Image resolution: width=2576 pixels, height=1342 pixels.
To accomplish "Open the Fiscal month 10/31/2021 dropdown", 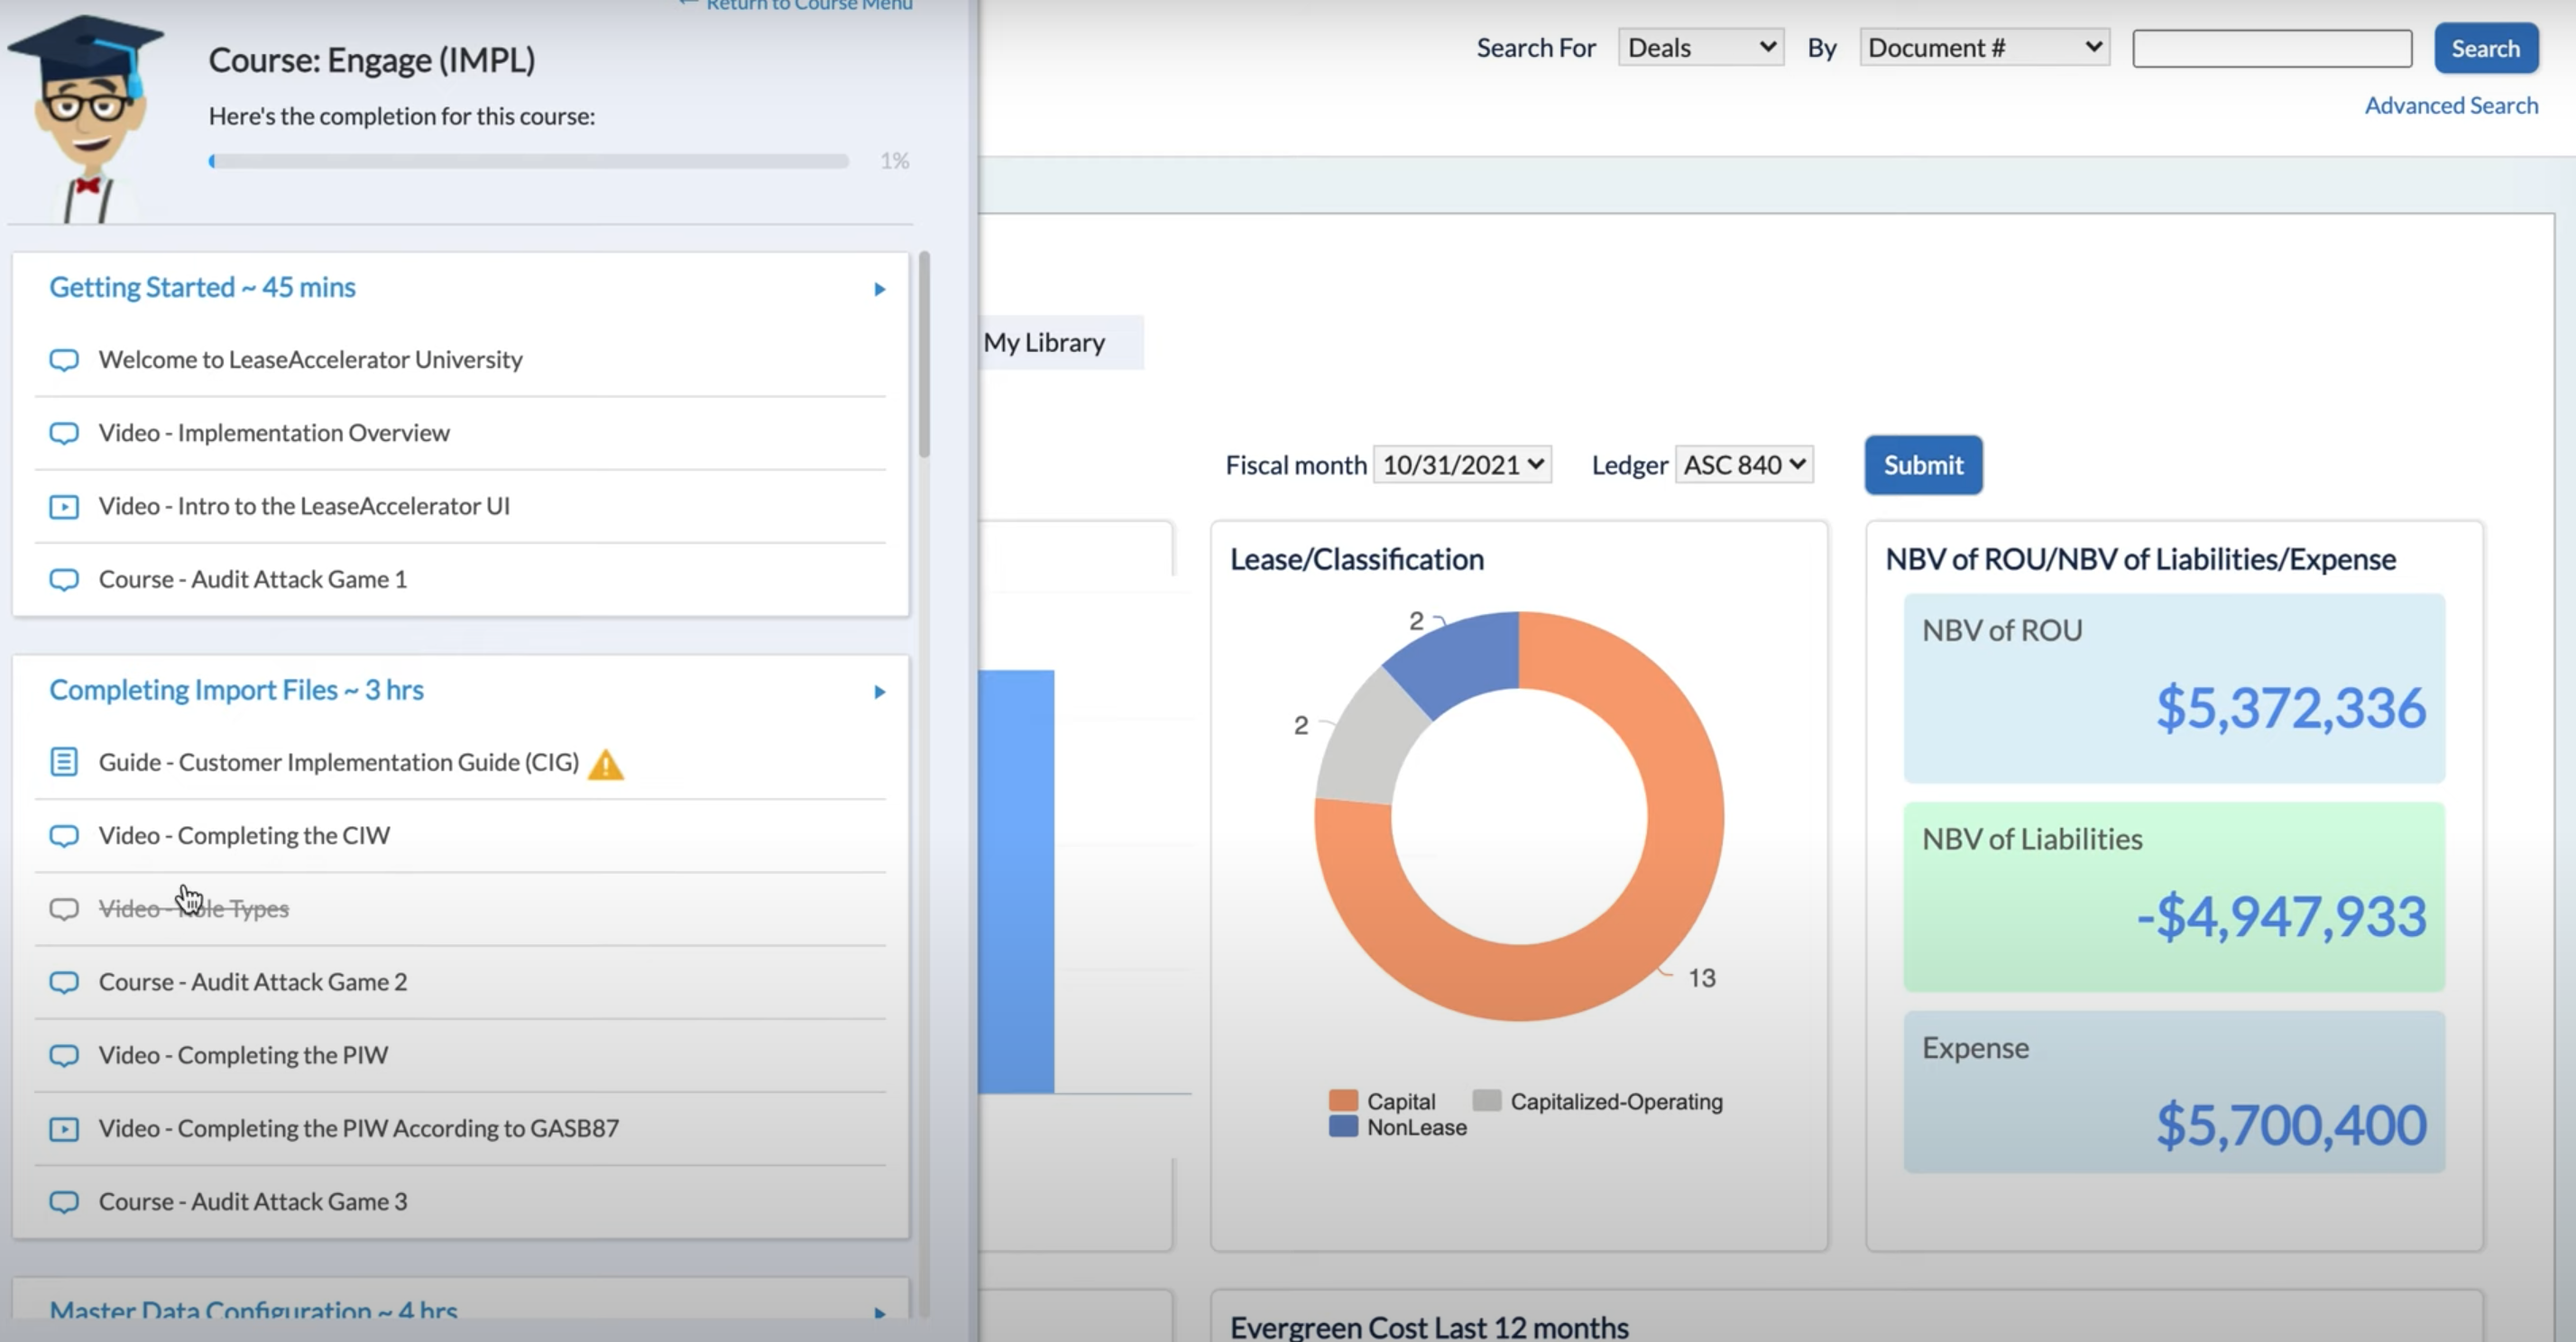I will pyautogui.click(x=1462, y=465).
